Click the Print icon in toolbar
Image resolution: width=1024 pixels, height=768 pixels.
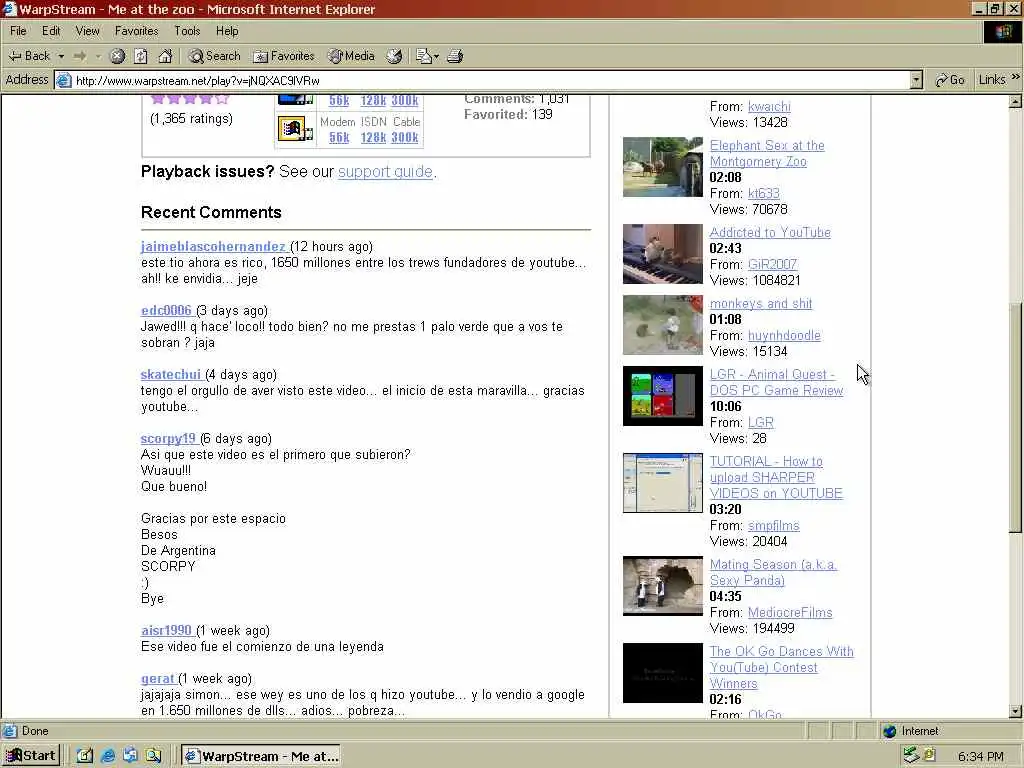[455, 56]
